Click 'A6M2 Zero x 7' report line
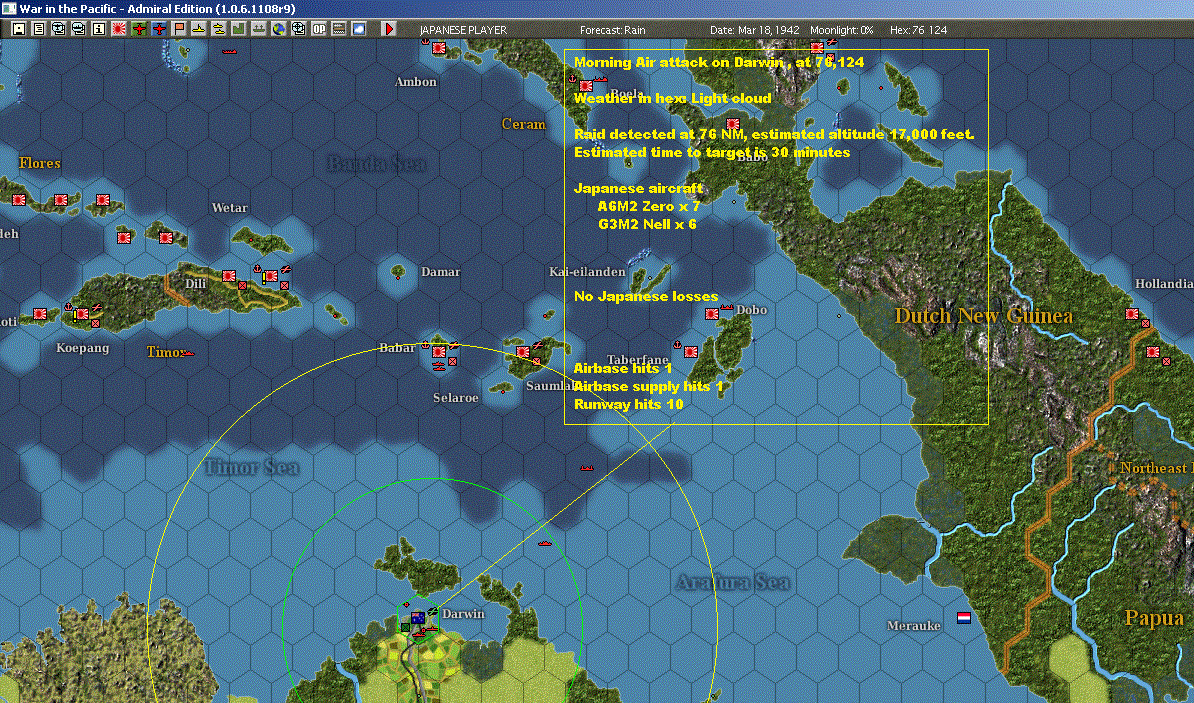 [x=649, y=206]
